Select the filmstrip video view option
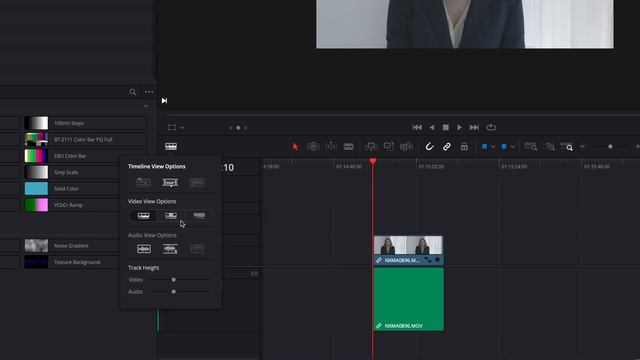Screen dimensions: 640x360 (x=143, y=216)
